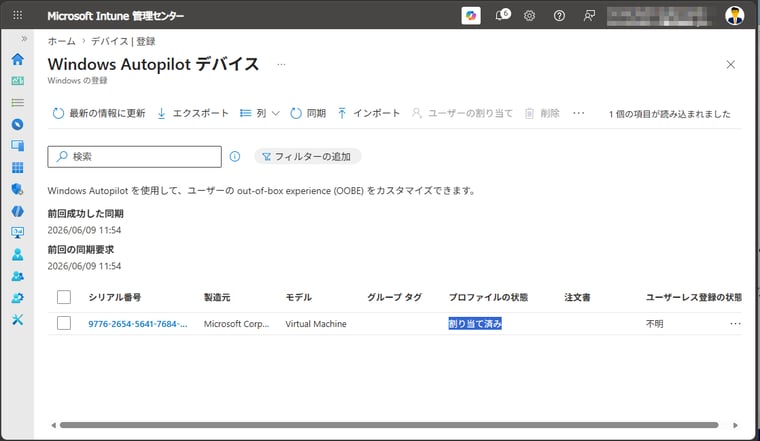The image size is (760, 441).
Task: Open the more options ellipsis beside page title
Action: coord(281,64)
